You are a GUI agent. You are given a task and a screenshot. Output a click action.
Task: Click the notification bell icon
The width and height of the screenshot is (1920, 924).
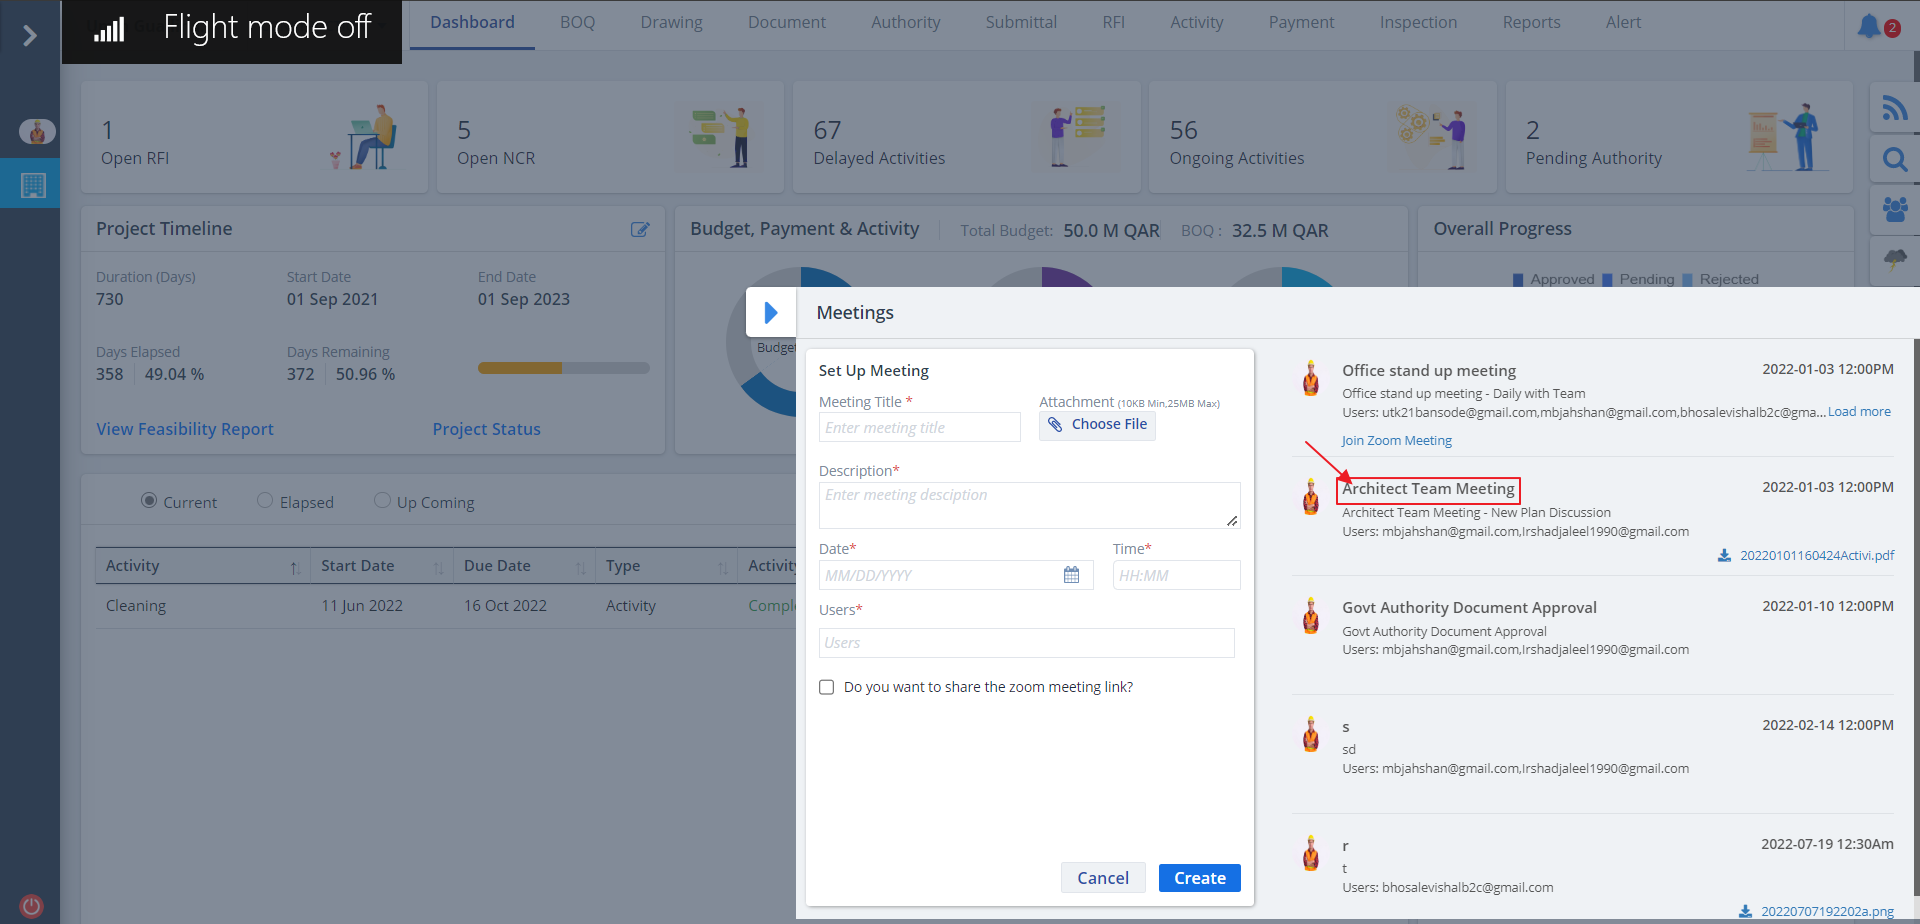point(1868,26)
